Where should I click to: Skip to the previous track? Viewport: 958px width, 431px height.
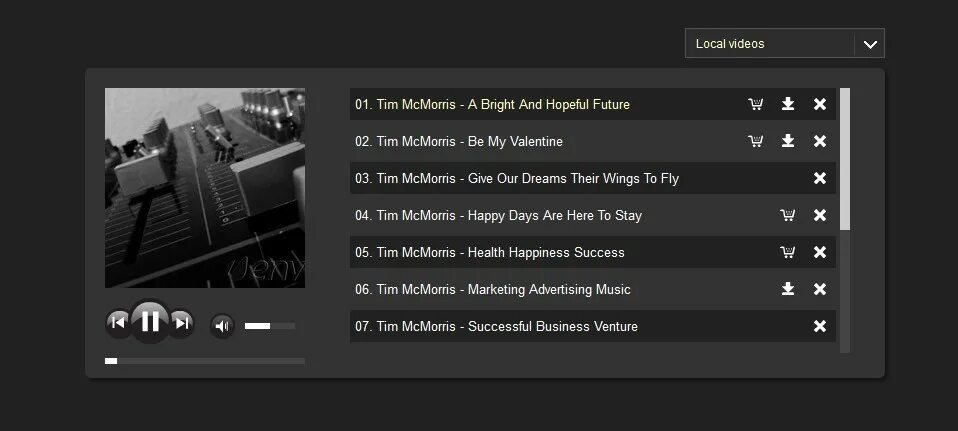tap(118, 322)
